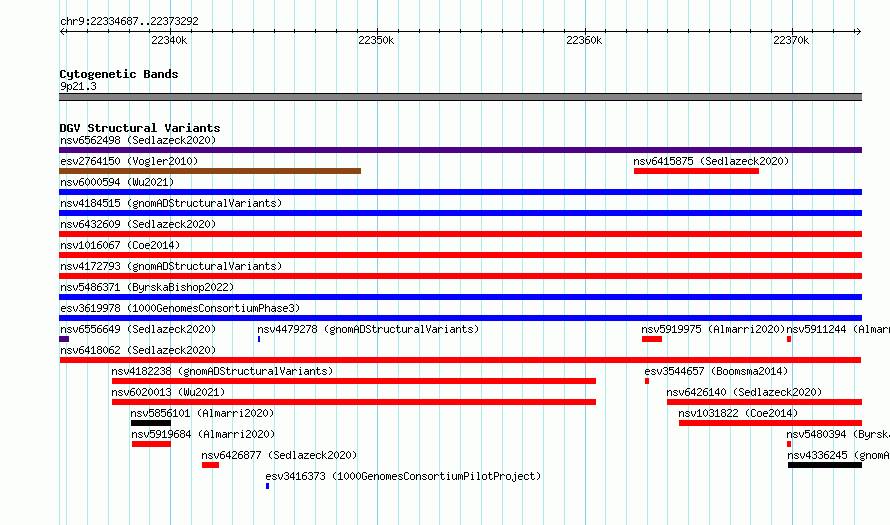The image size is (890, 525).
Task: Click the 22370k ruler mark
Action: (x=791, y=40)
